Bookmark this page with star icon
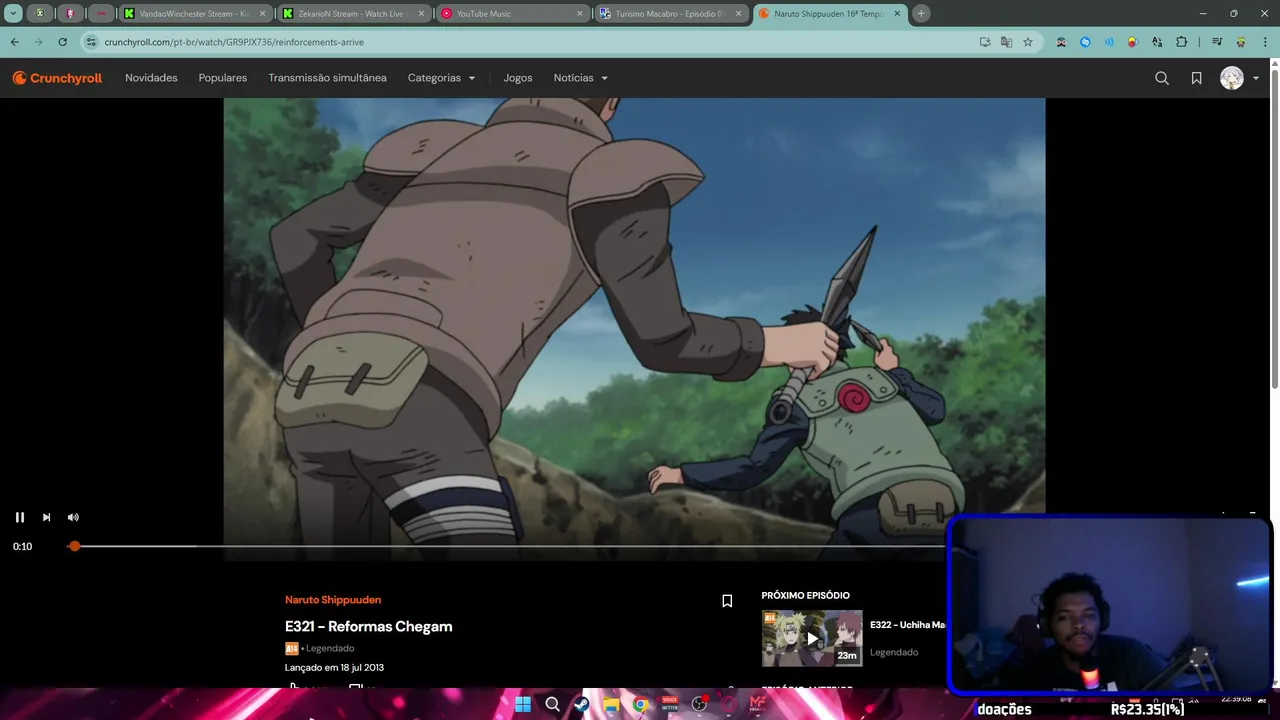1280x720 pixels. pyautogui.click(x=1028, y=42)
